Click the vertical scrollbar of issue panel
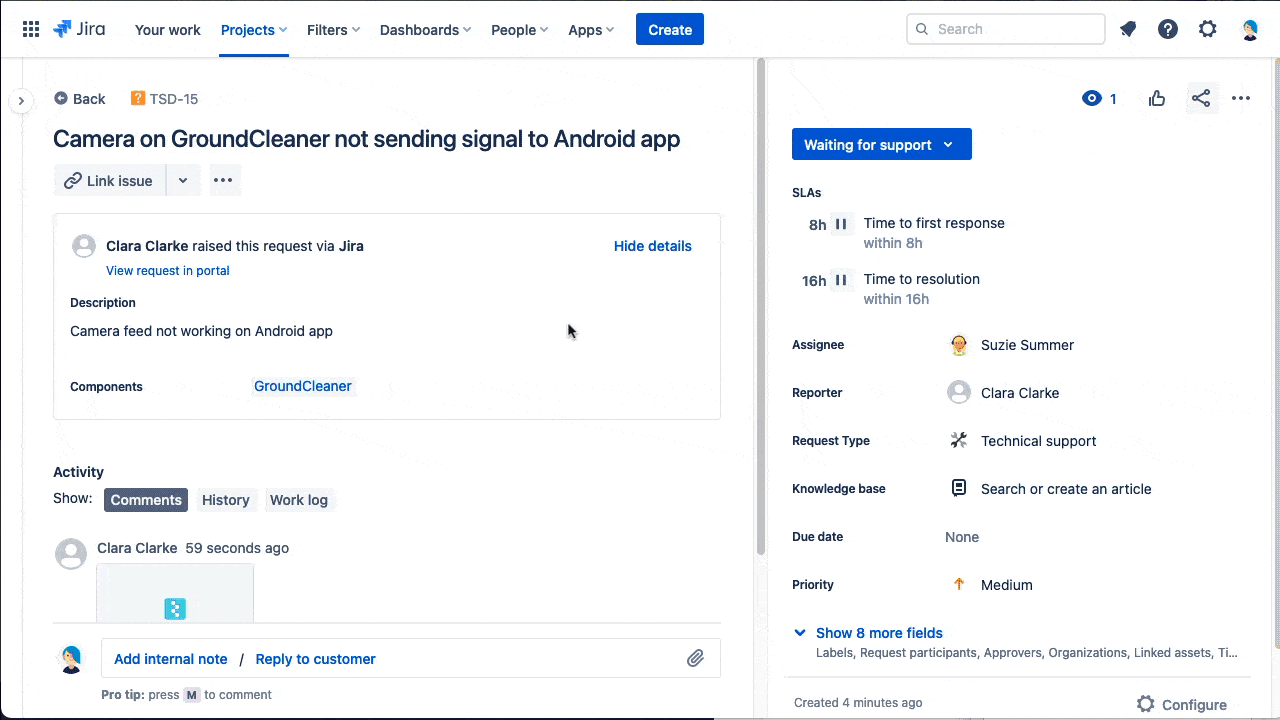The image size is (1280, 720). tap(761, 300)
